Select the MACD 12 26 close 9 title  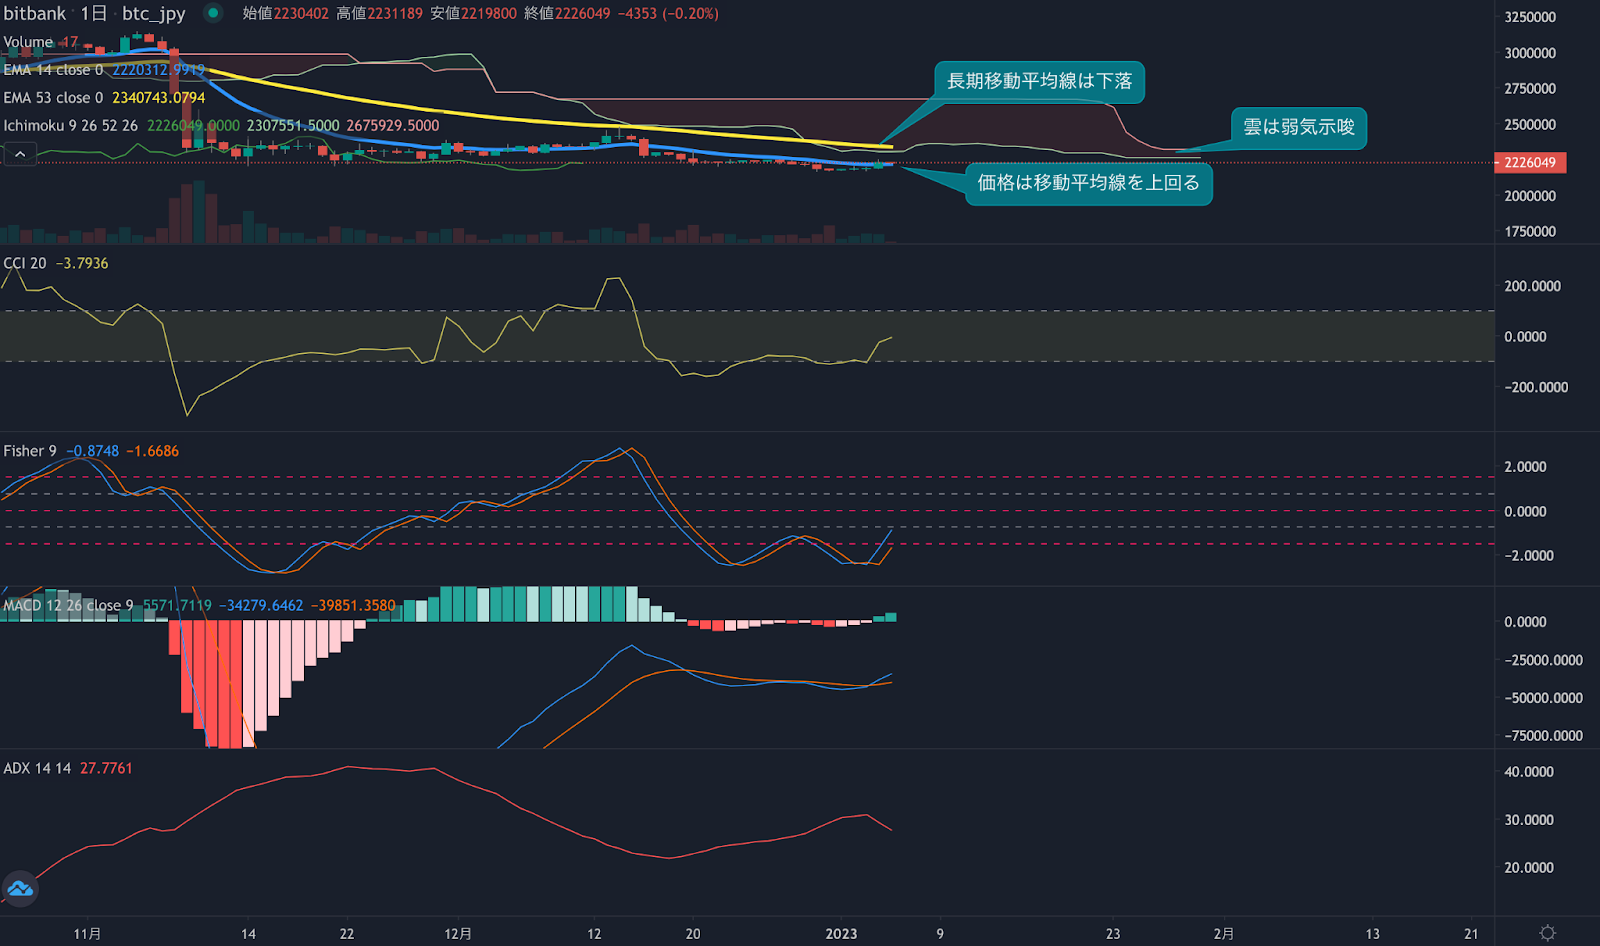click(68, 606)
